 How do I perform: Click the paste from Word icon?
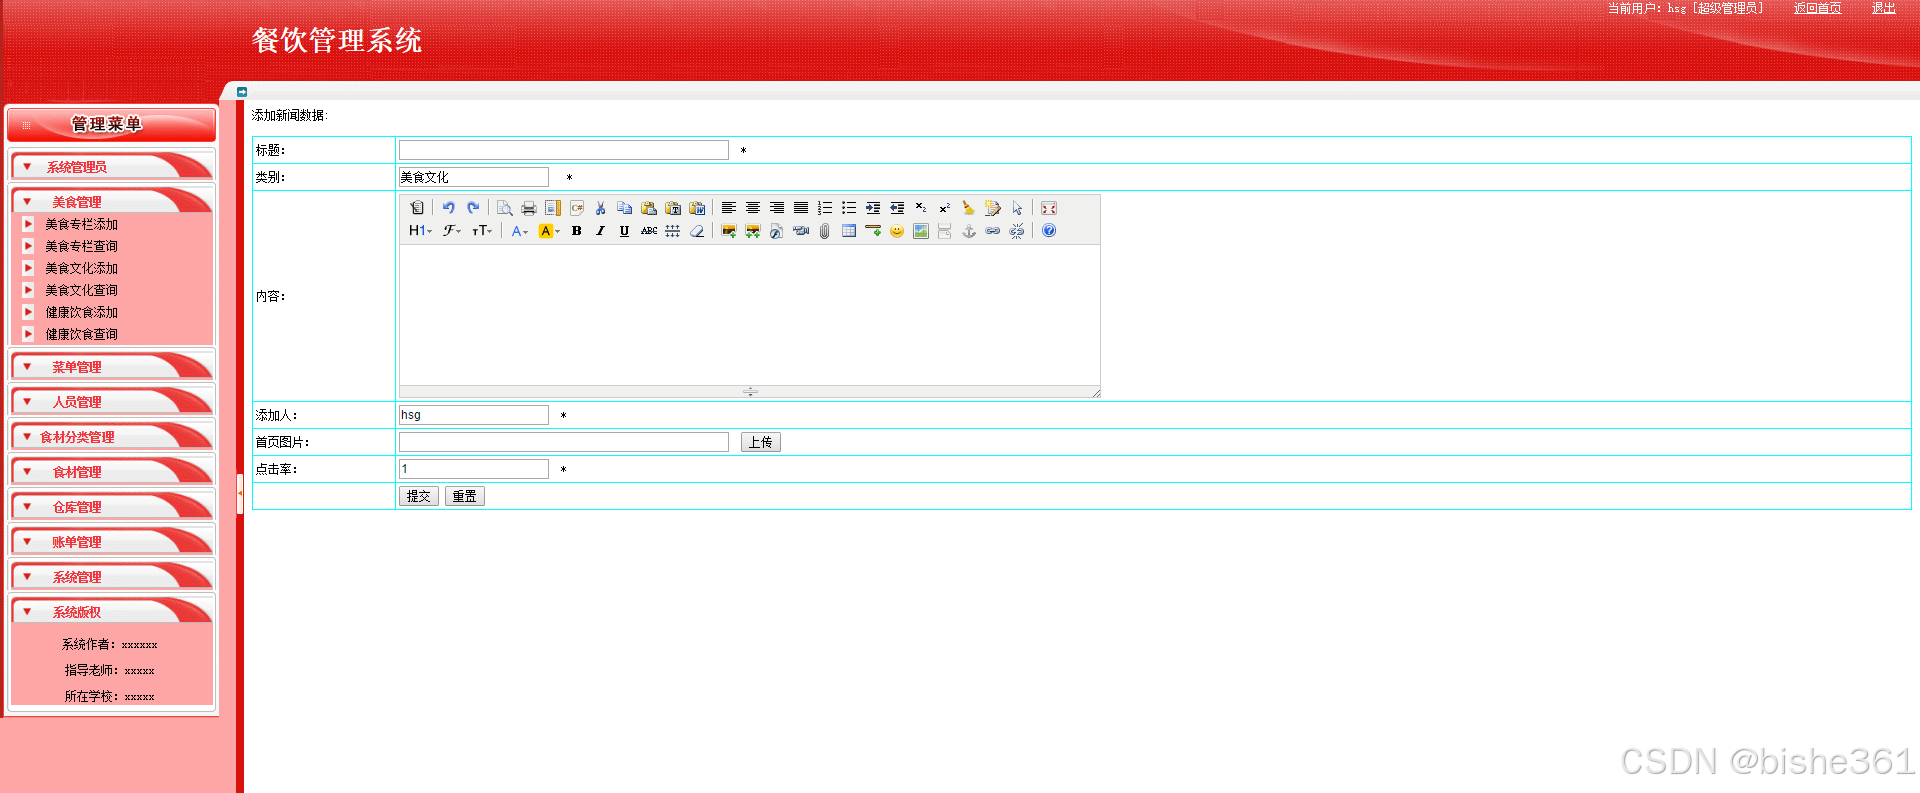(x=697, y=208)
